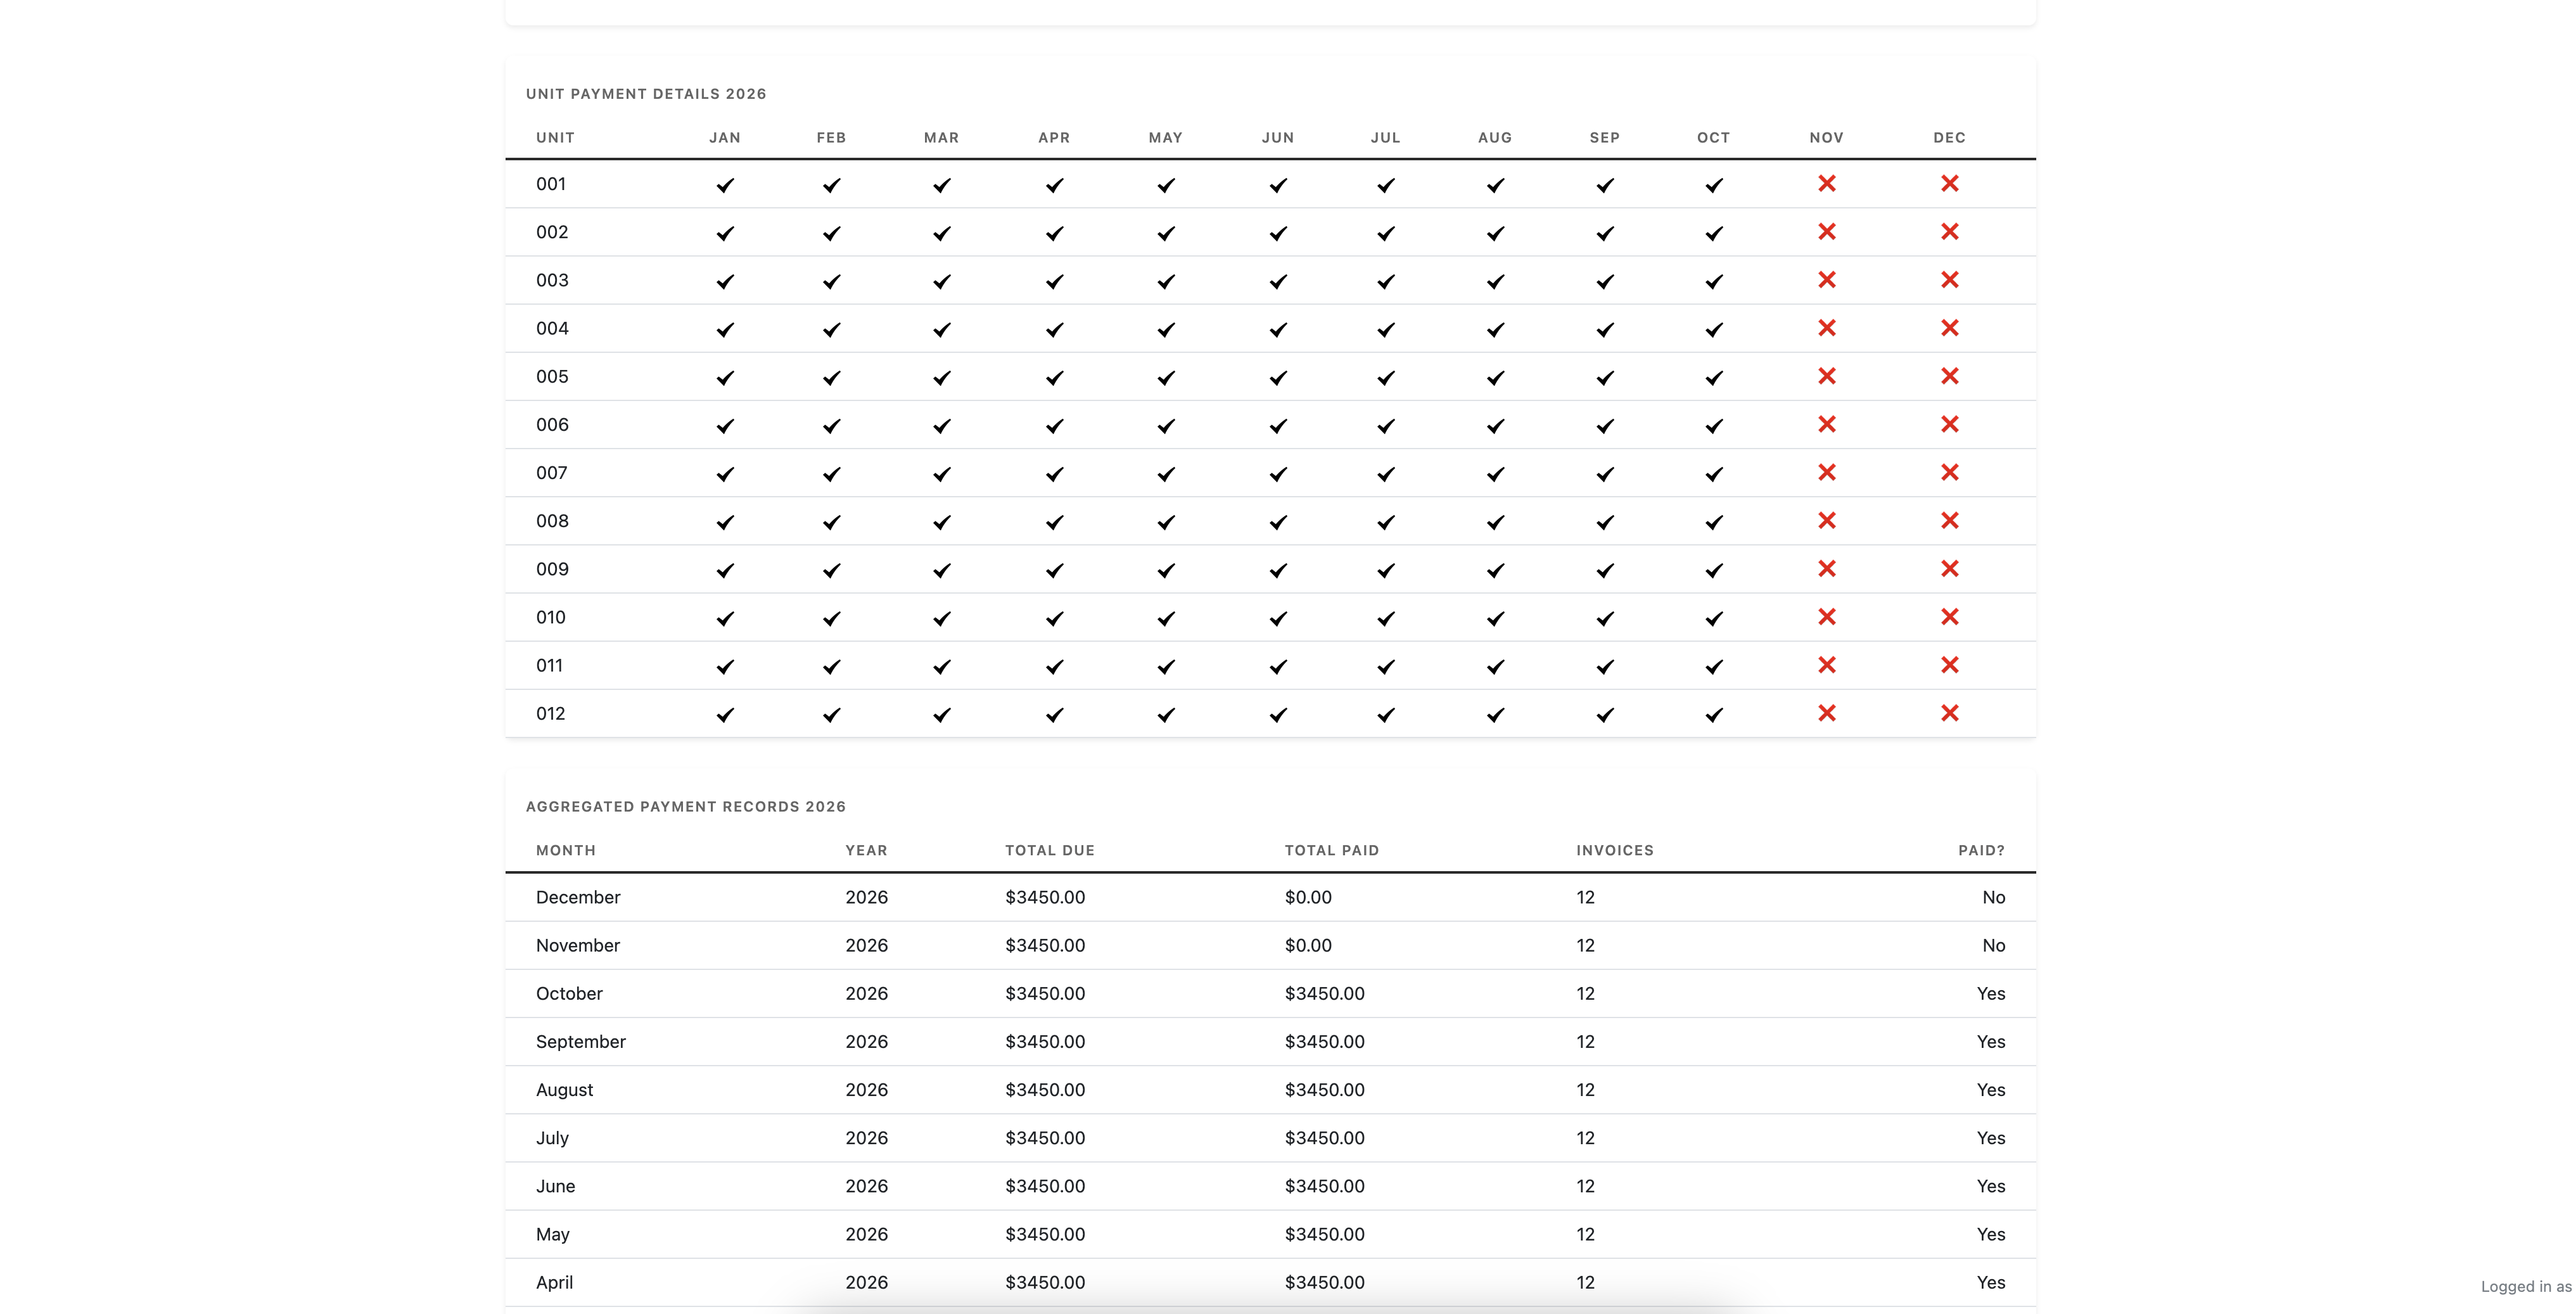
Task: Toggle the May payment status for unit 002
Action: pyautogui.click(x=1165, y=232)
